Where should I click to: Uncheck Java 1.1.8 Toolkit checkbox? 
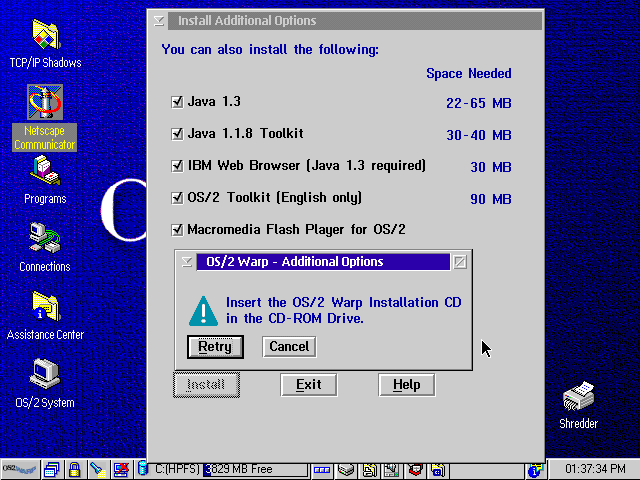coord(177,133)
